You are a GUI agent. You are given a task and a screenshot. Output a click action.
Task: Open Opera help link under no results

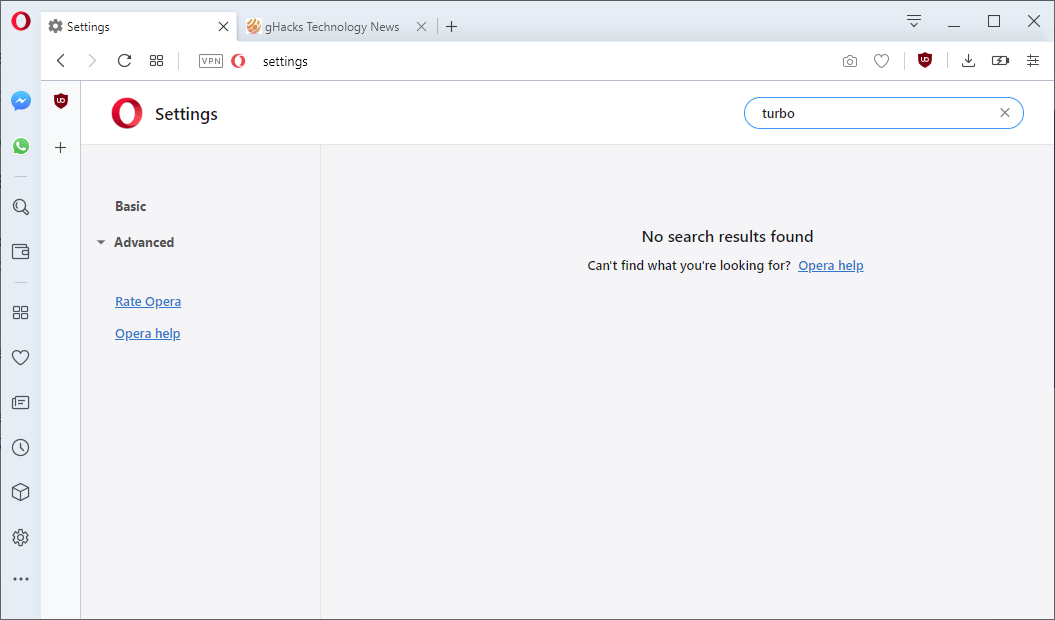click(831, 266)
